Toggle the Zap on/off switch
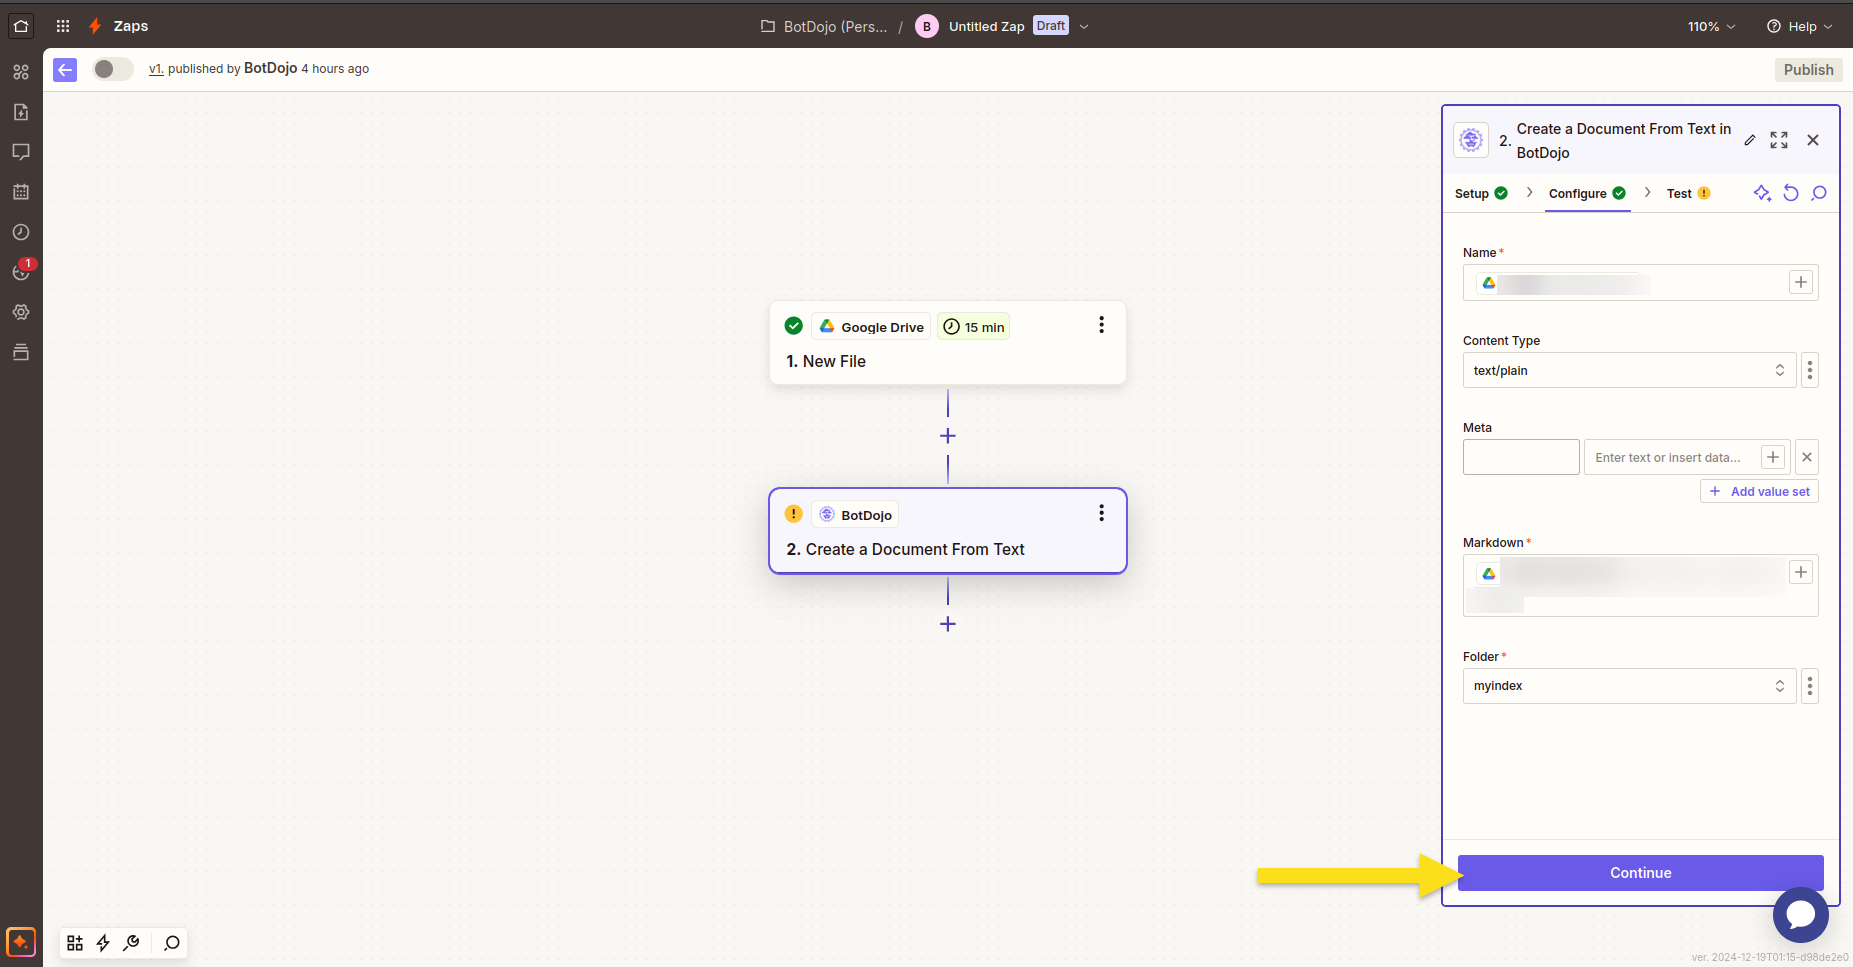Image resolution: width=1853 pixels, height=967 pixels. 113,69
